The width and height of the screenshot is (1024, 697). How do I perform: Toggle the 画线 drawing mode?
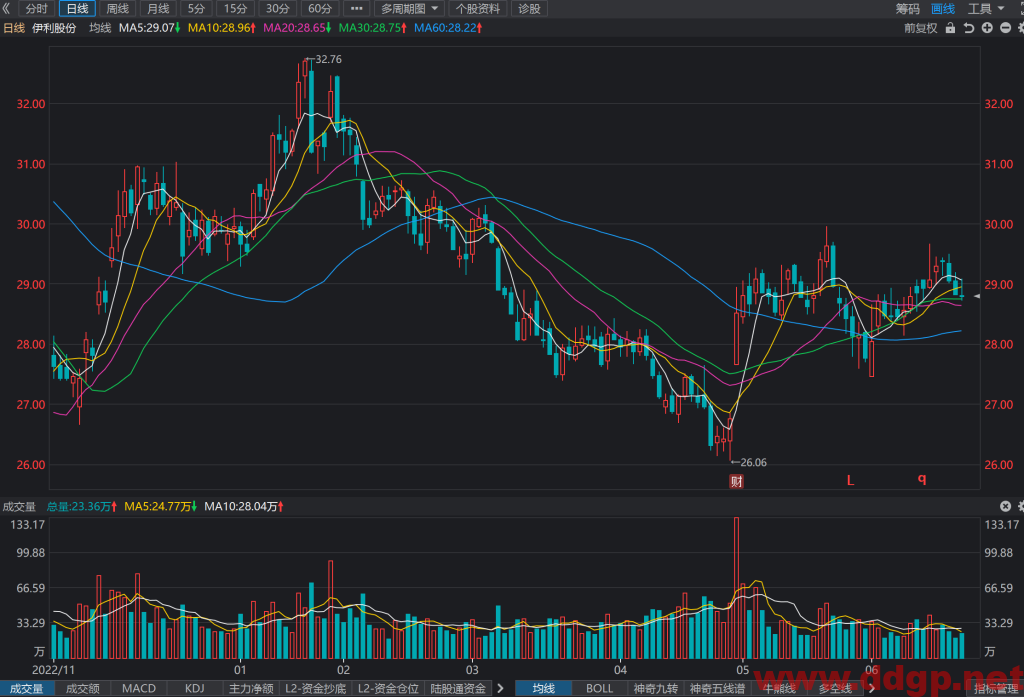click(x=942, y=8)
